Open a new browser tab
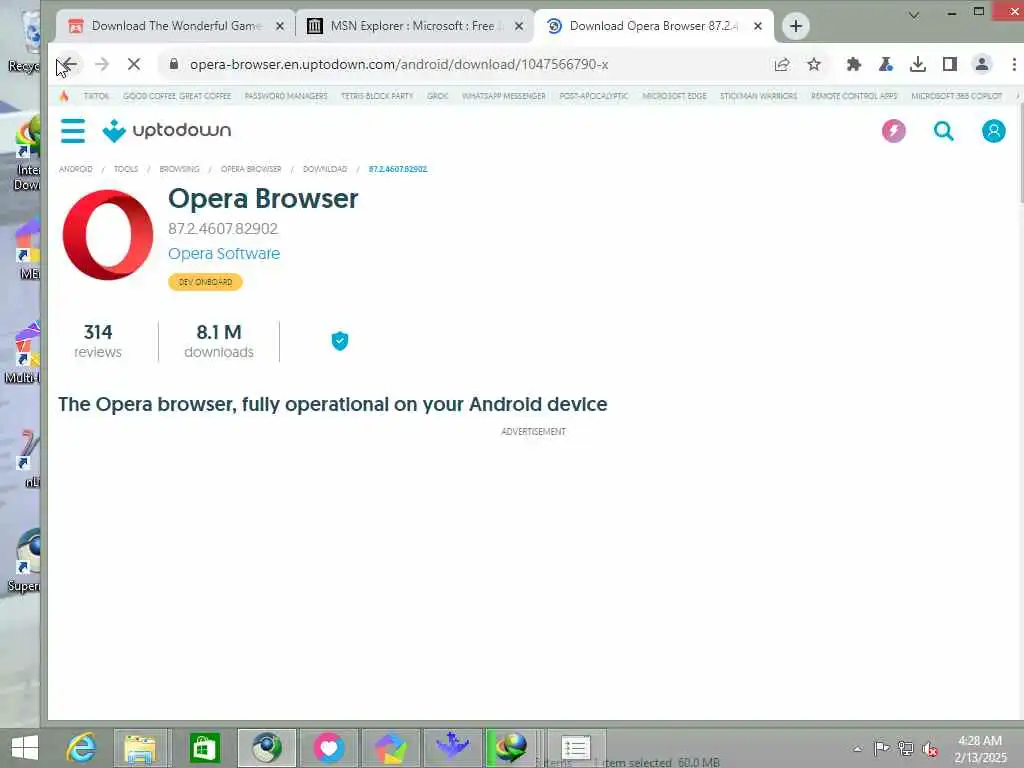This screenshot has width=1024, height=768. [x=795, y=26]
